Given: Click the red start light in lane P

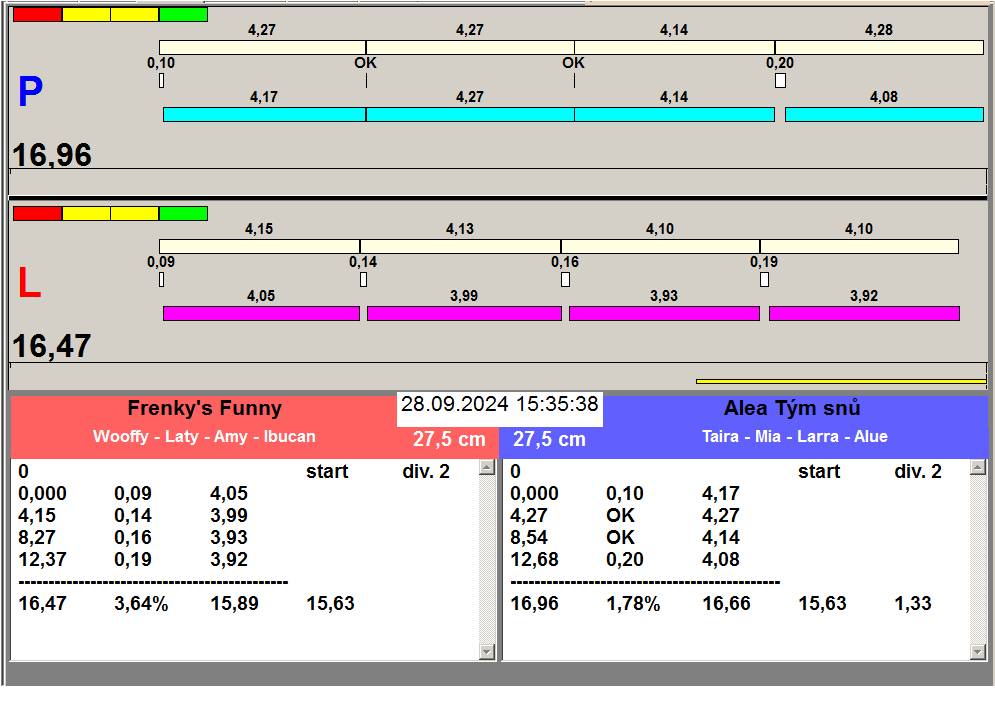Looking at the screenshot, I should 37,15.
